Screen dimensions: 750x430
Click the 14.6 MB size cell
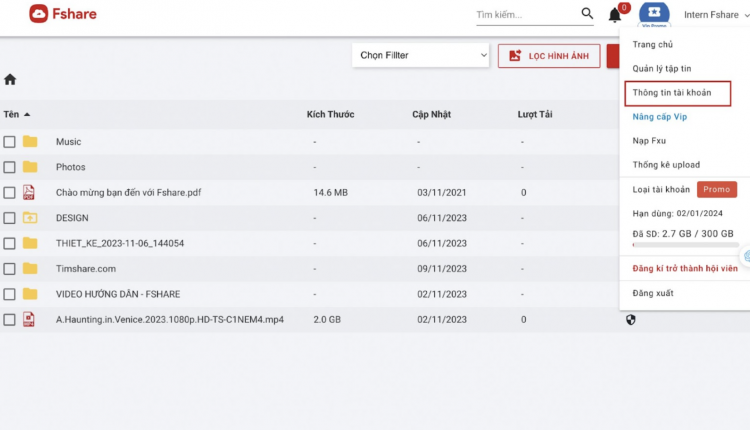331,192
